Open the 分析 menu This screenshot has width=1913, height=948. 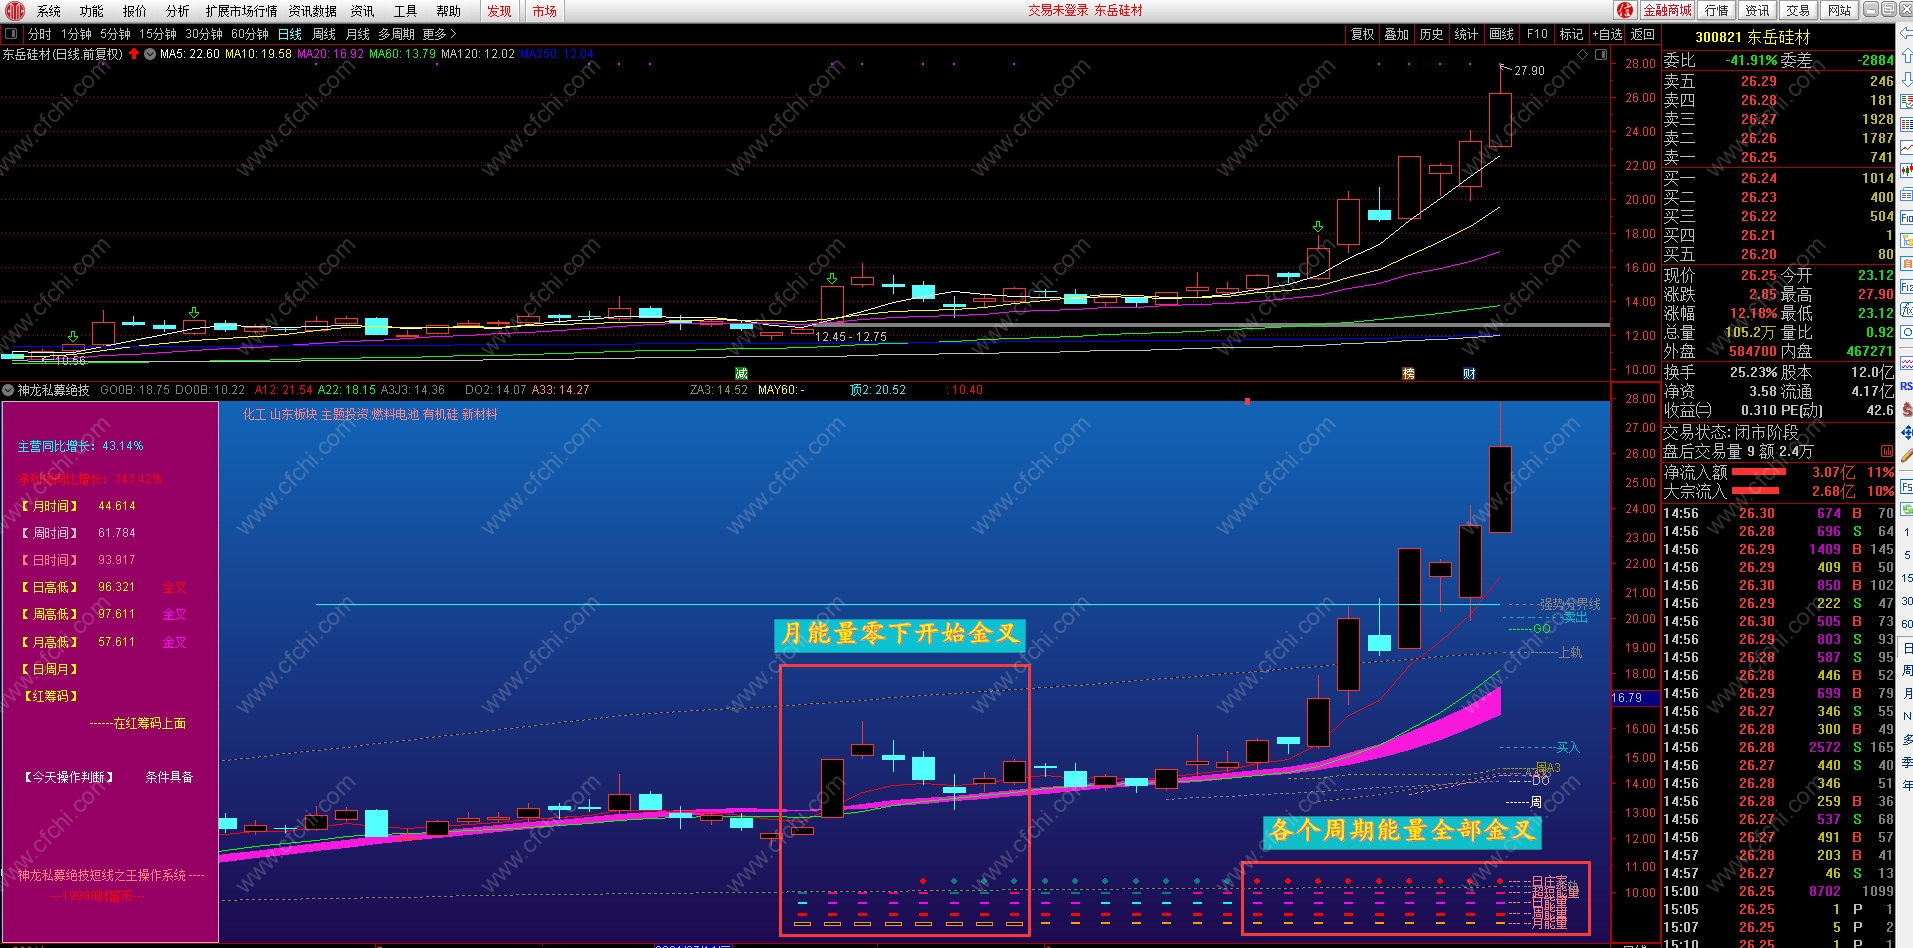pos(178,11)
